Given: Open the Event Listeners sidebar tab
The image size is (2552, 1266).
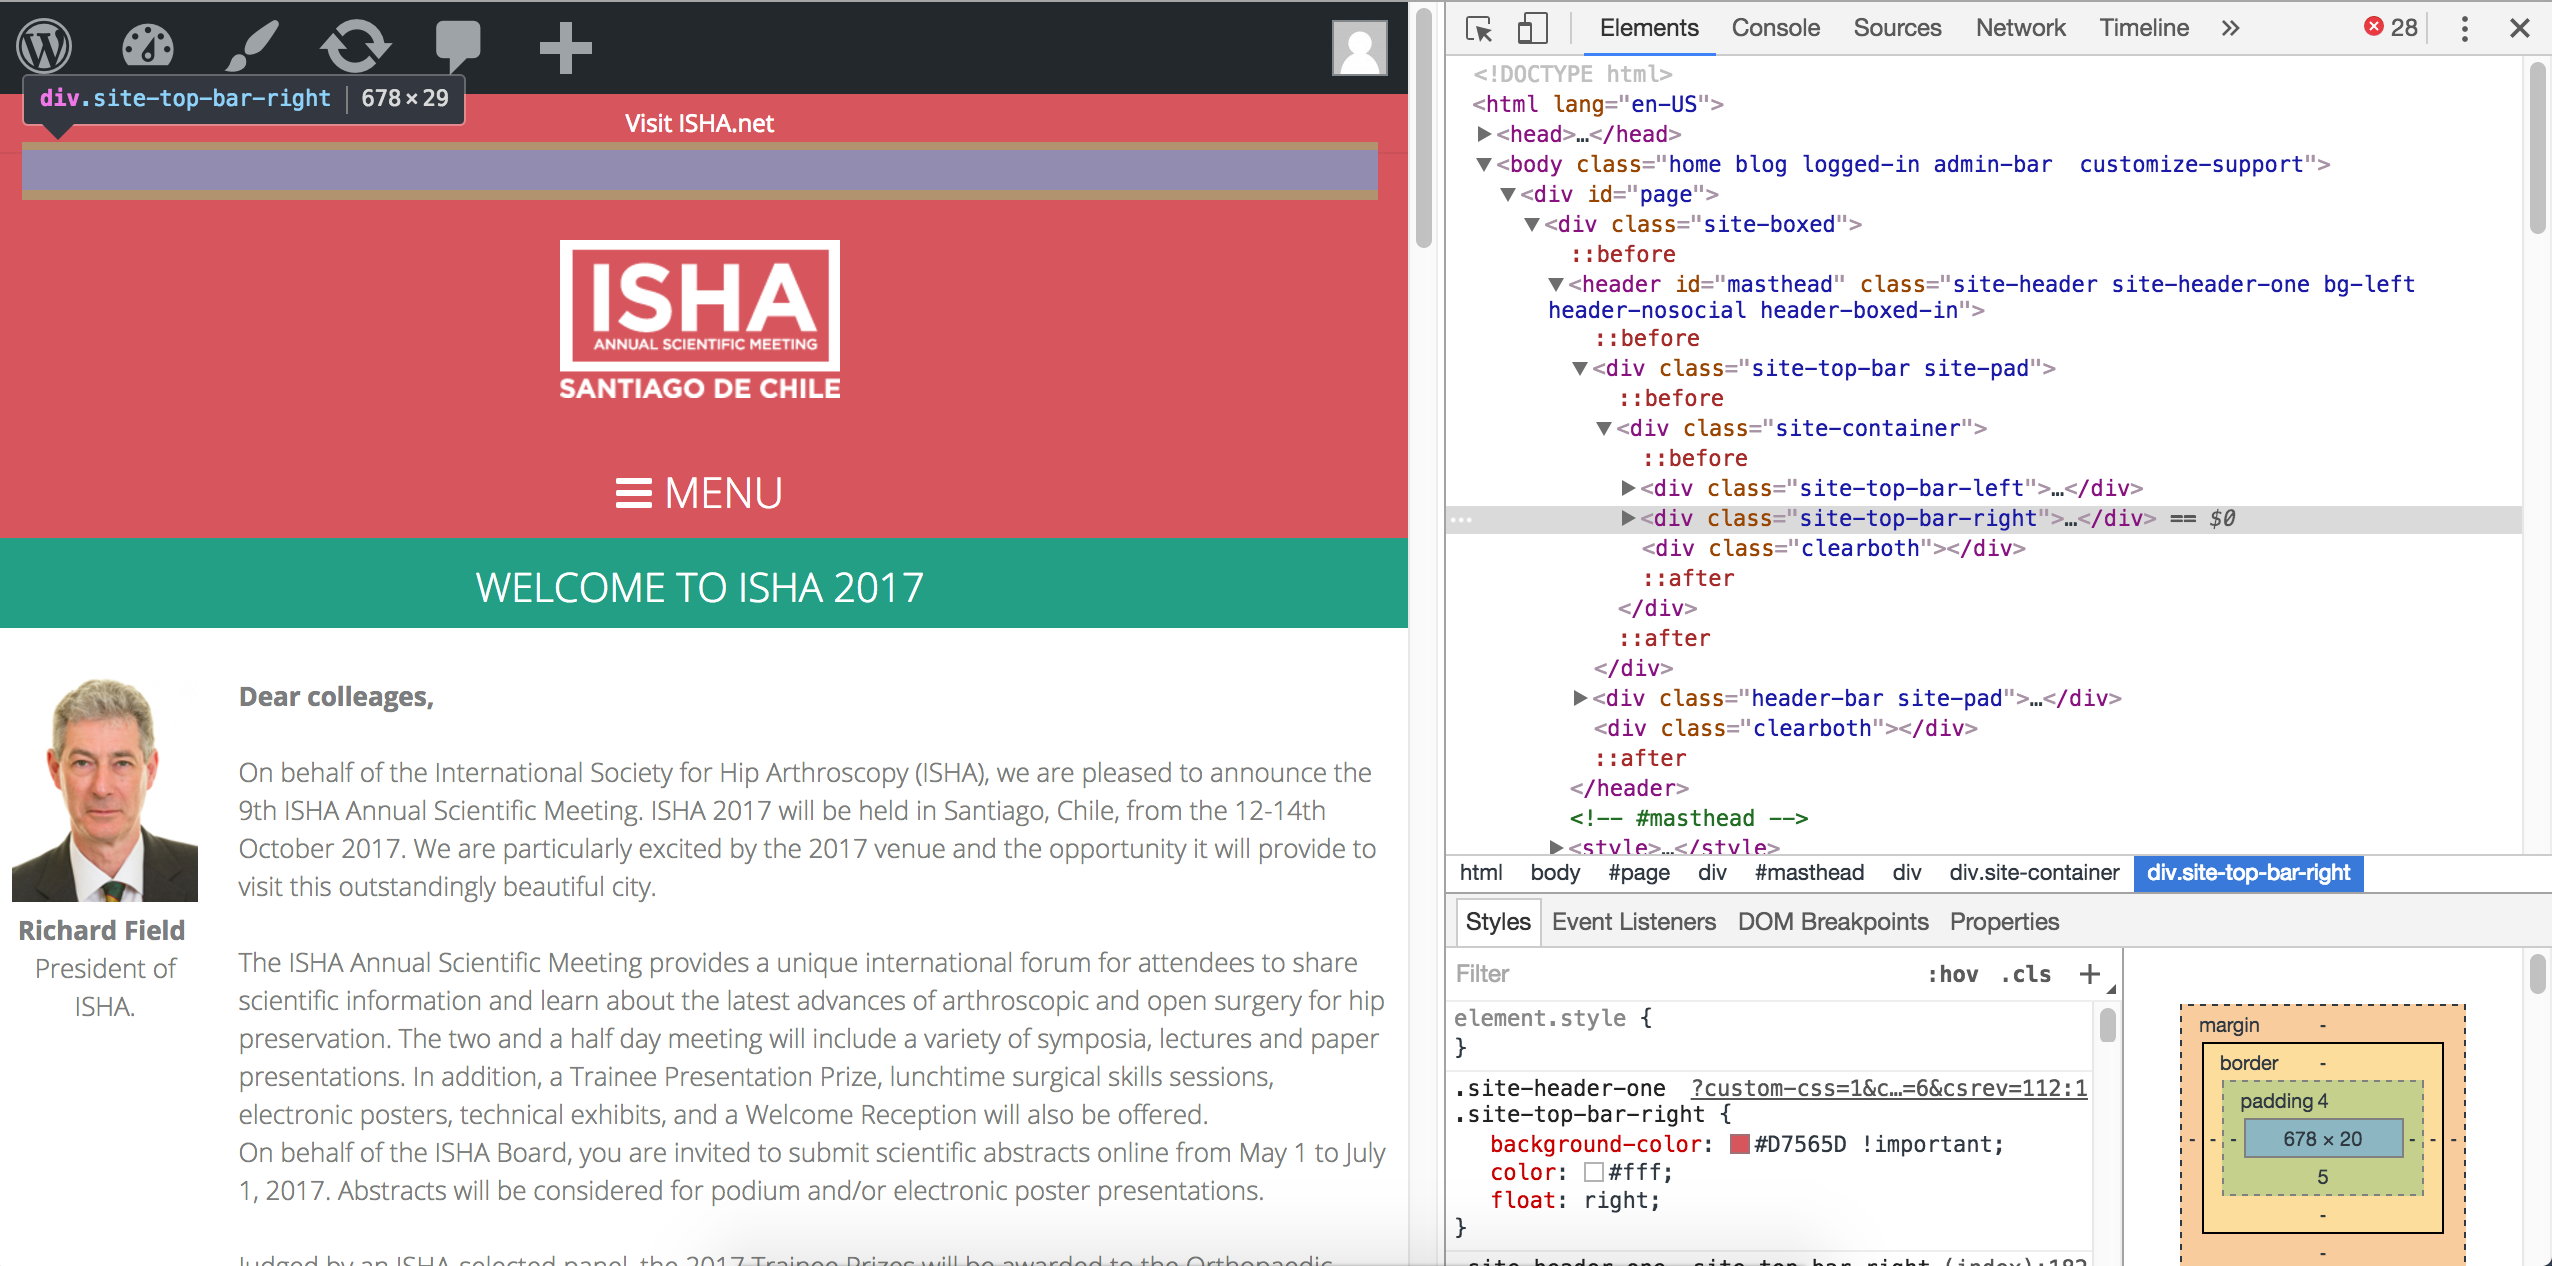Looking at the screenshot, I should coord(1633,922).
